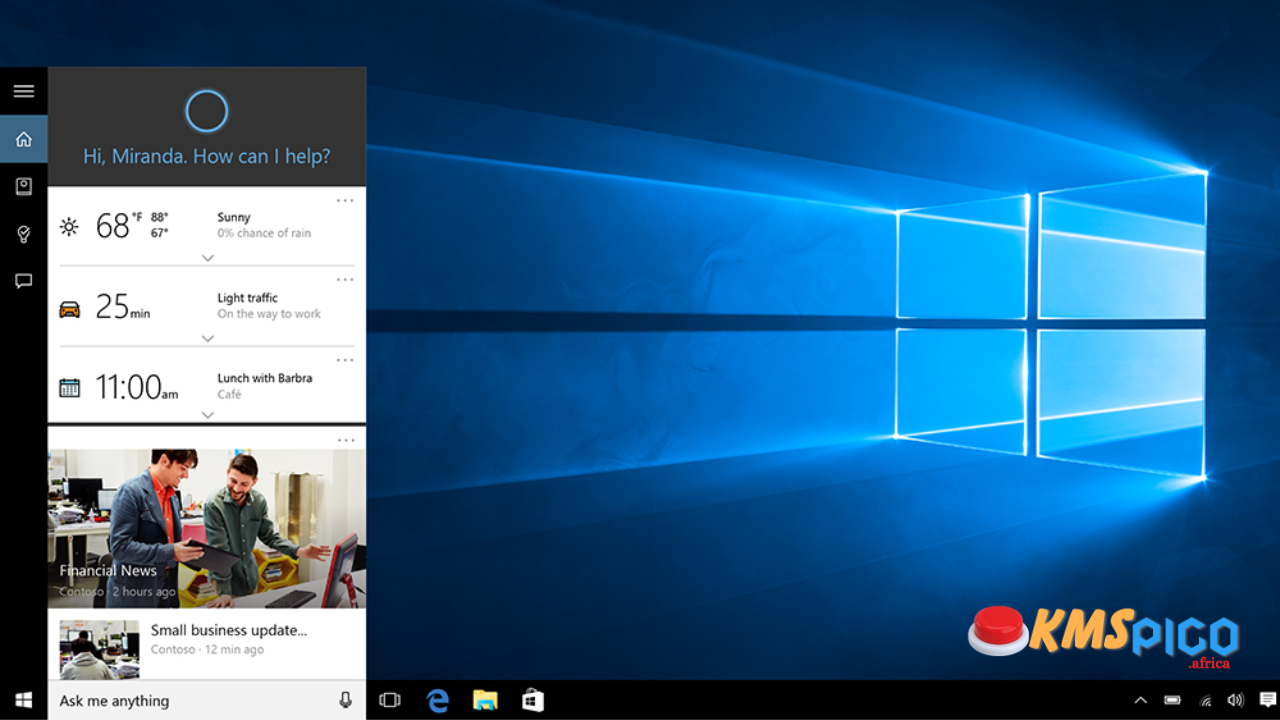Click the 88° high temperature value

[159, 217]
